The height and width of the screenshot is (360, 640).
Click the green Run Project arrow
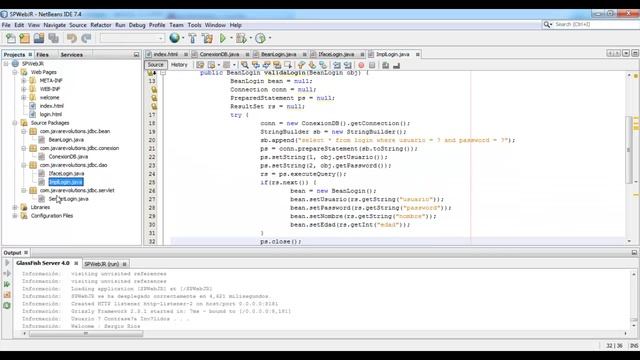(223, 38)
